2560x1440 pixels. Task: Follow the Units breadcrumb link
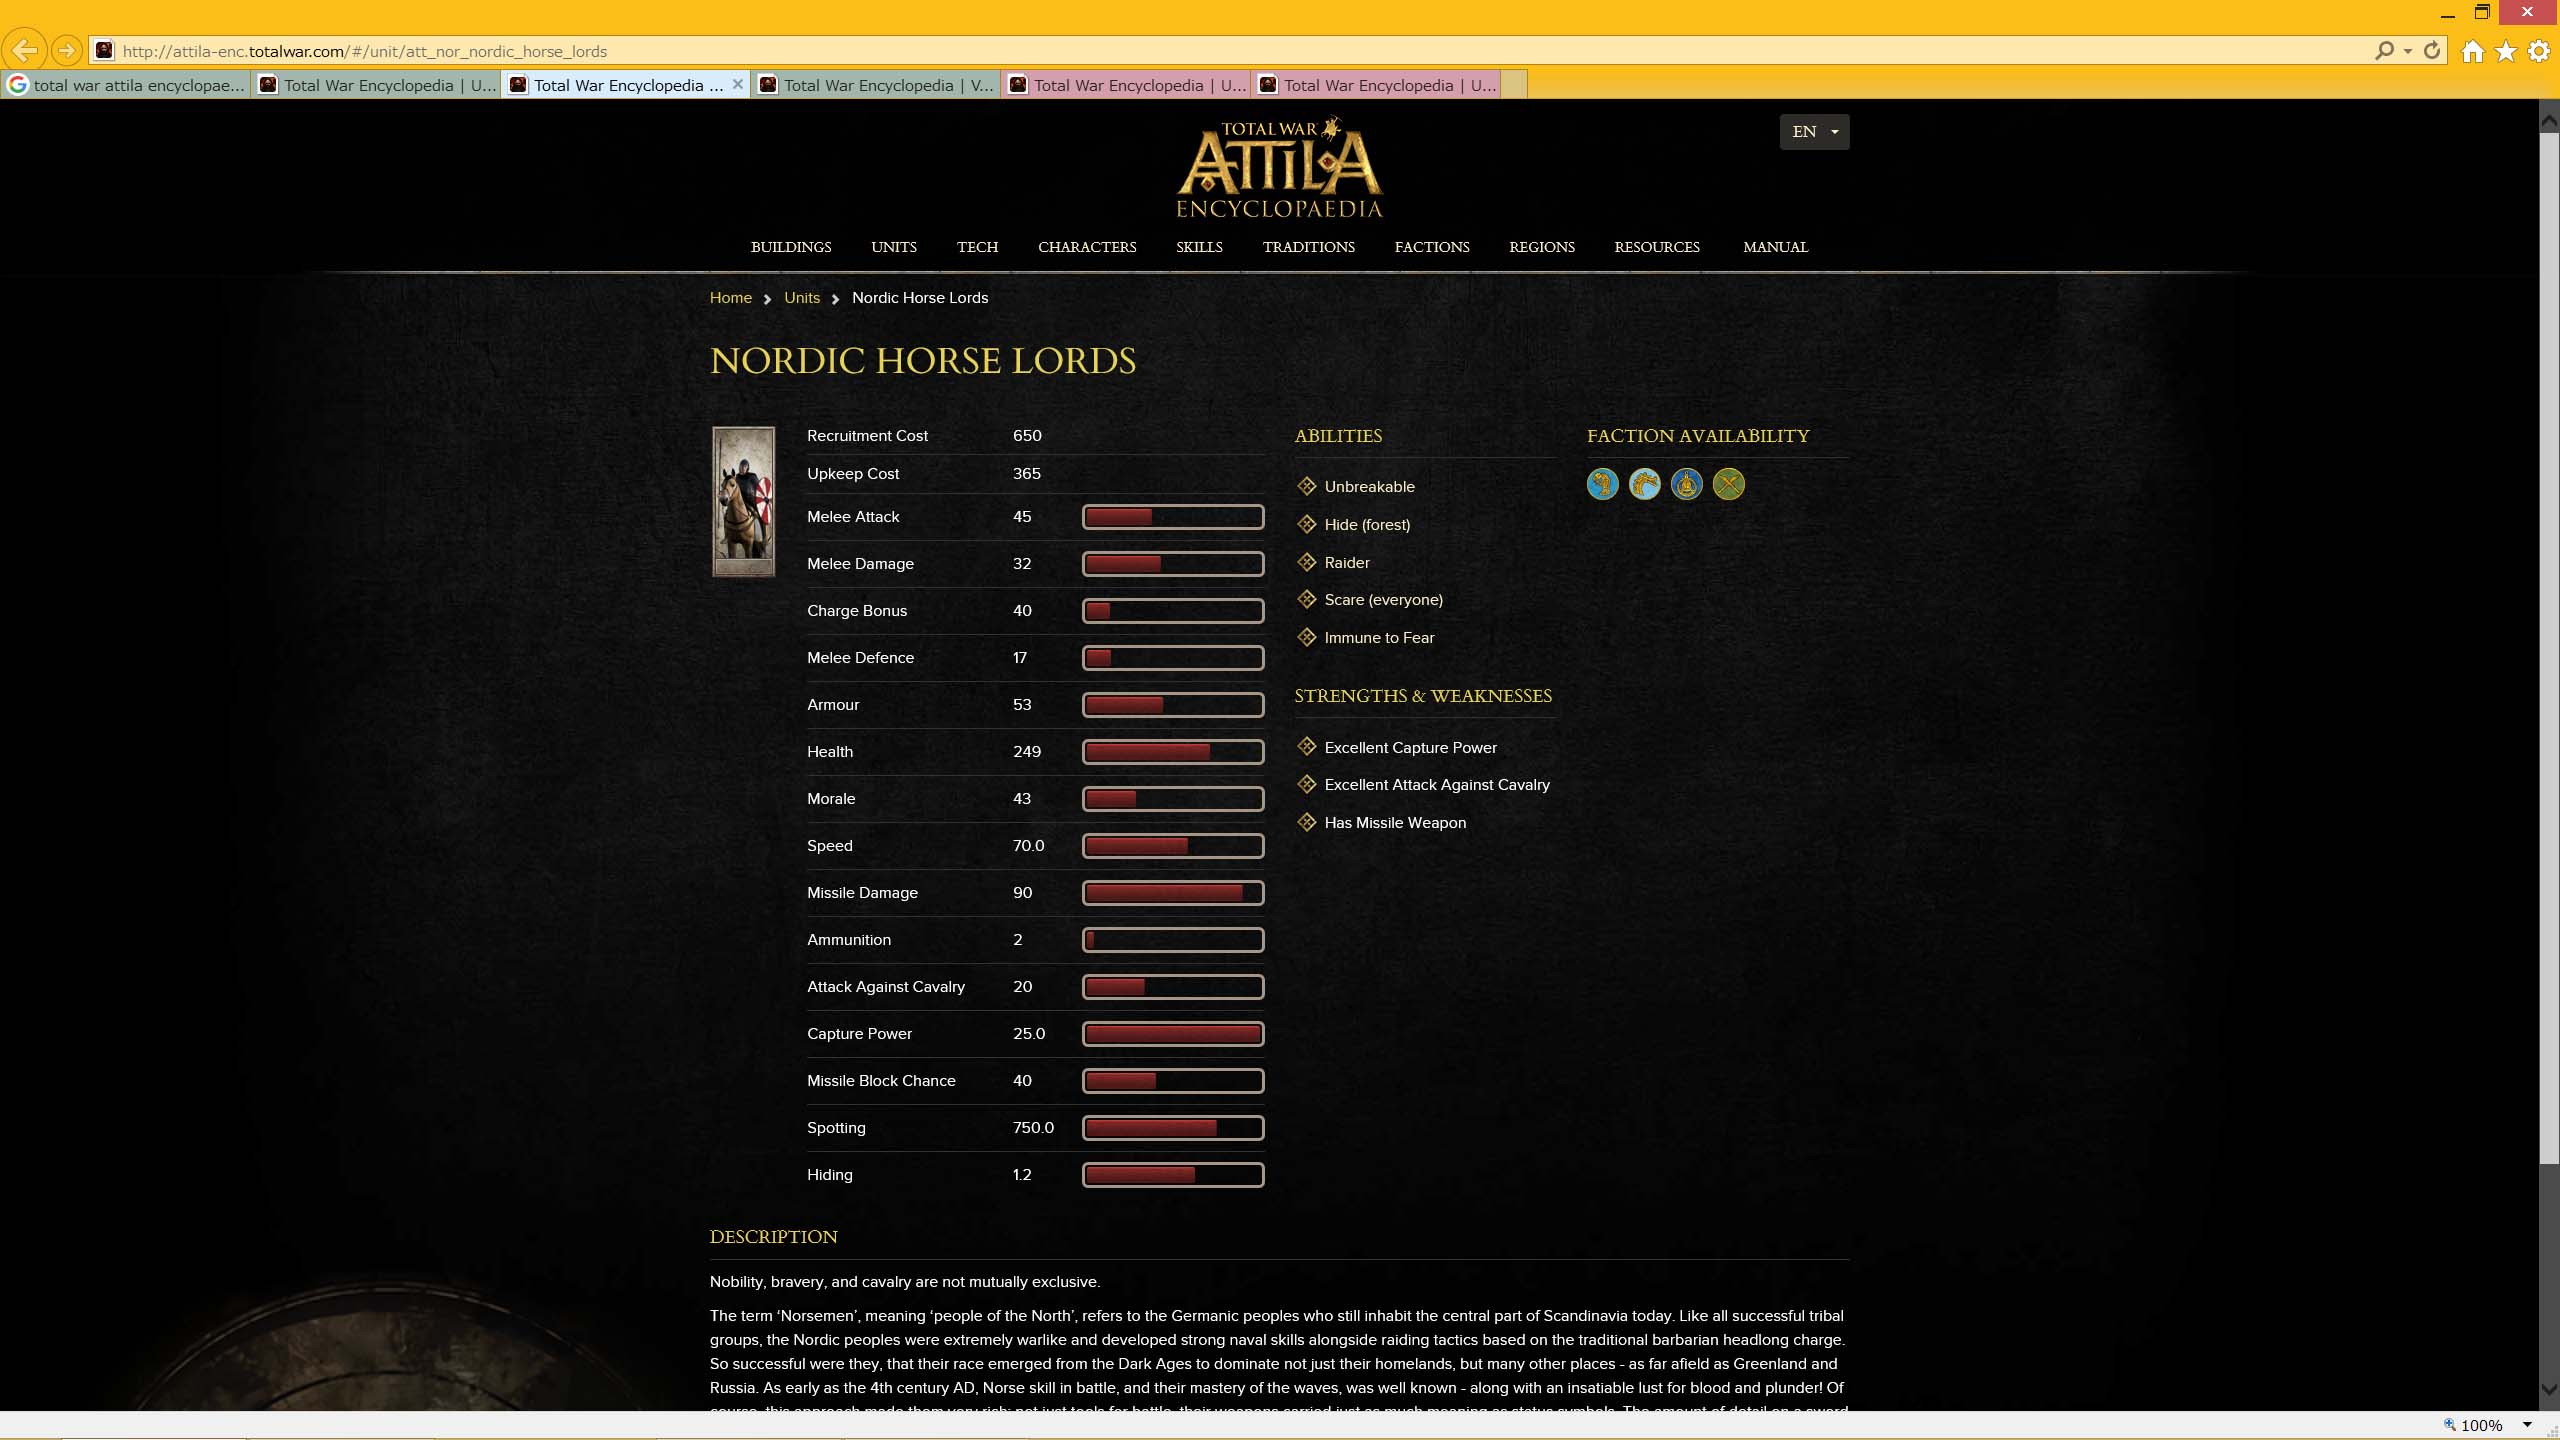point(802,298)
